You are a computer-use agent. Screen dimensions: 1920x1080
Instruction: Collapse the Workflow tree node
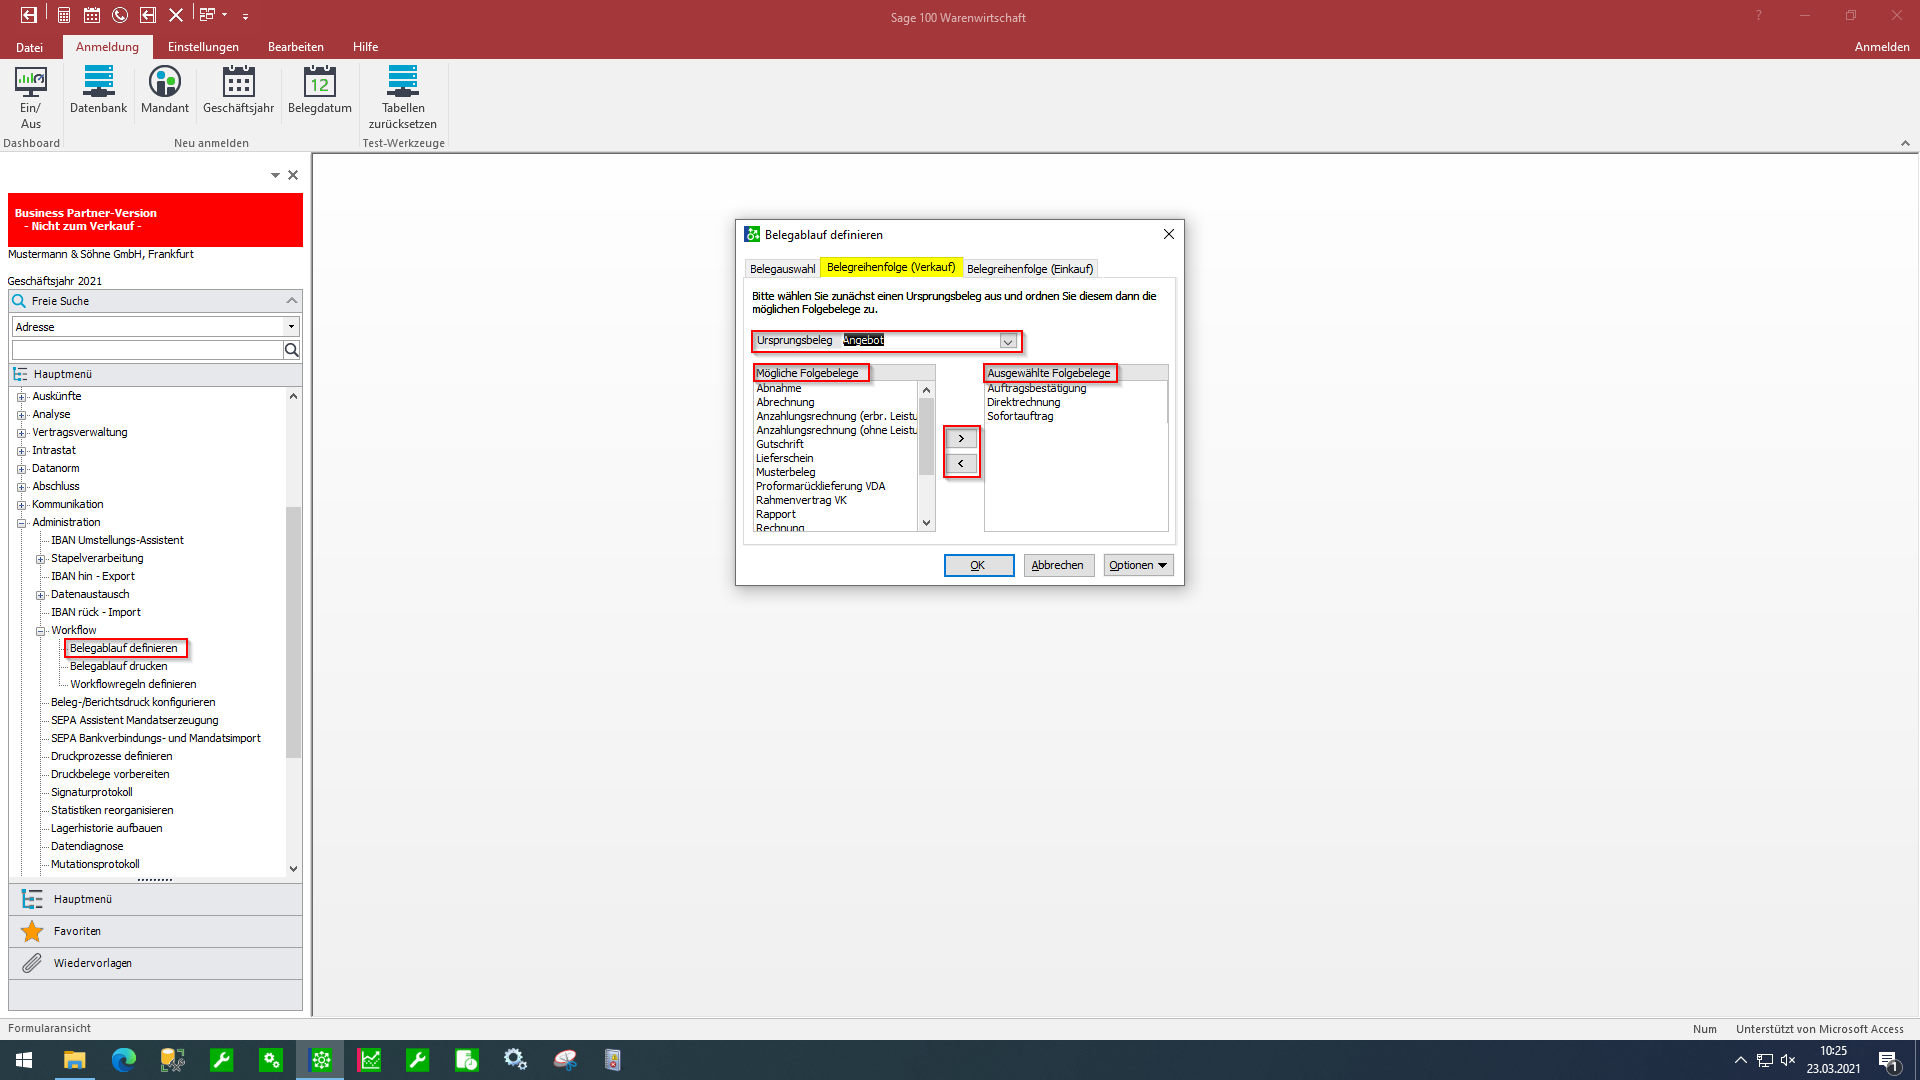40,631
